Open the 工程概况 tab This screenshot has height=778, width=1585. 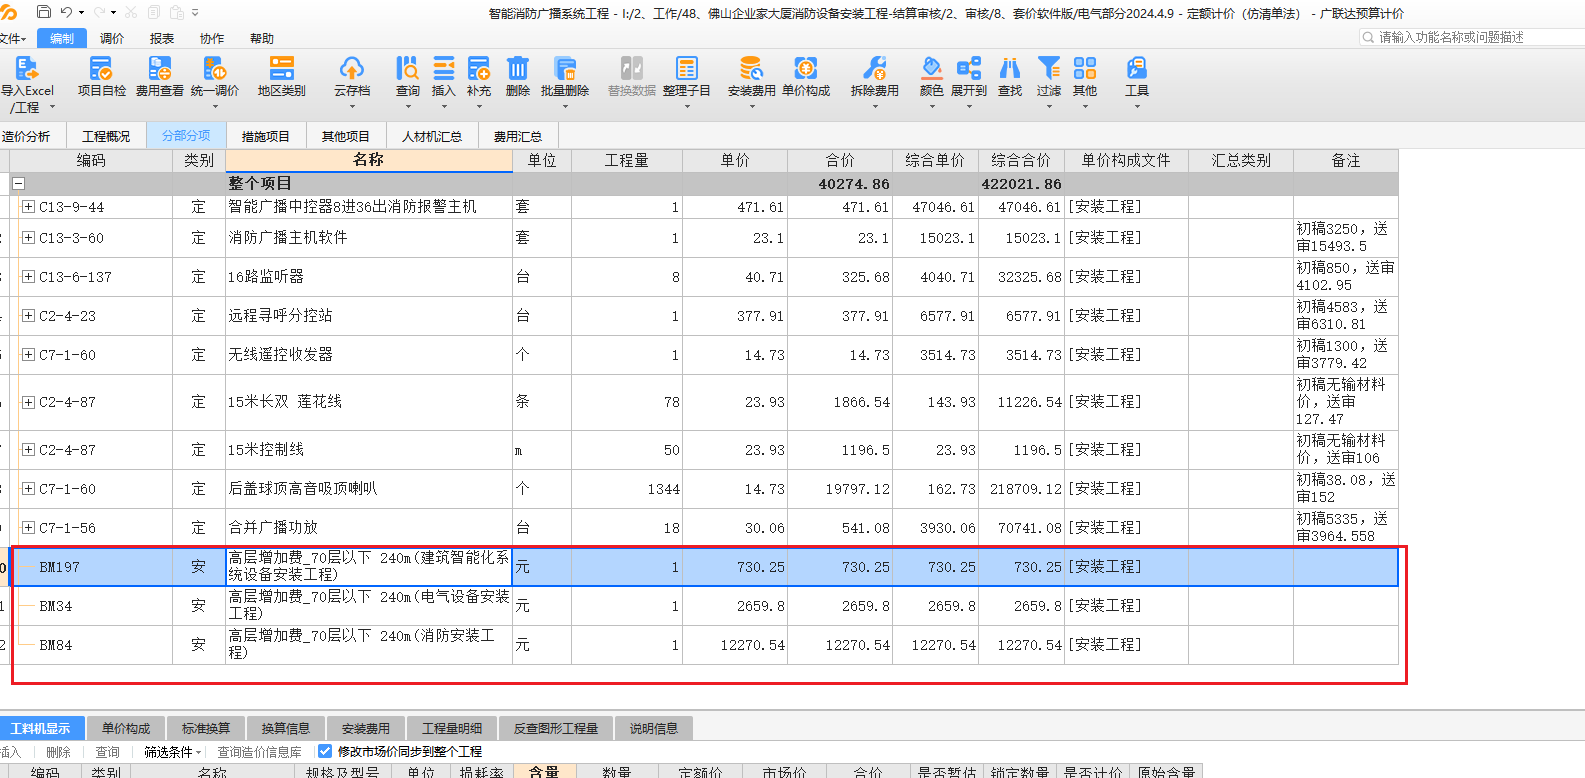(x=106, y=136)
